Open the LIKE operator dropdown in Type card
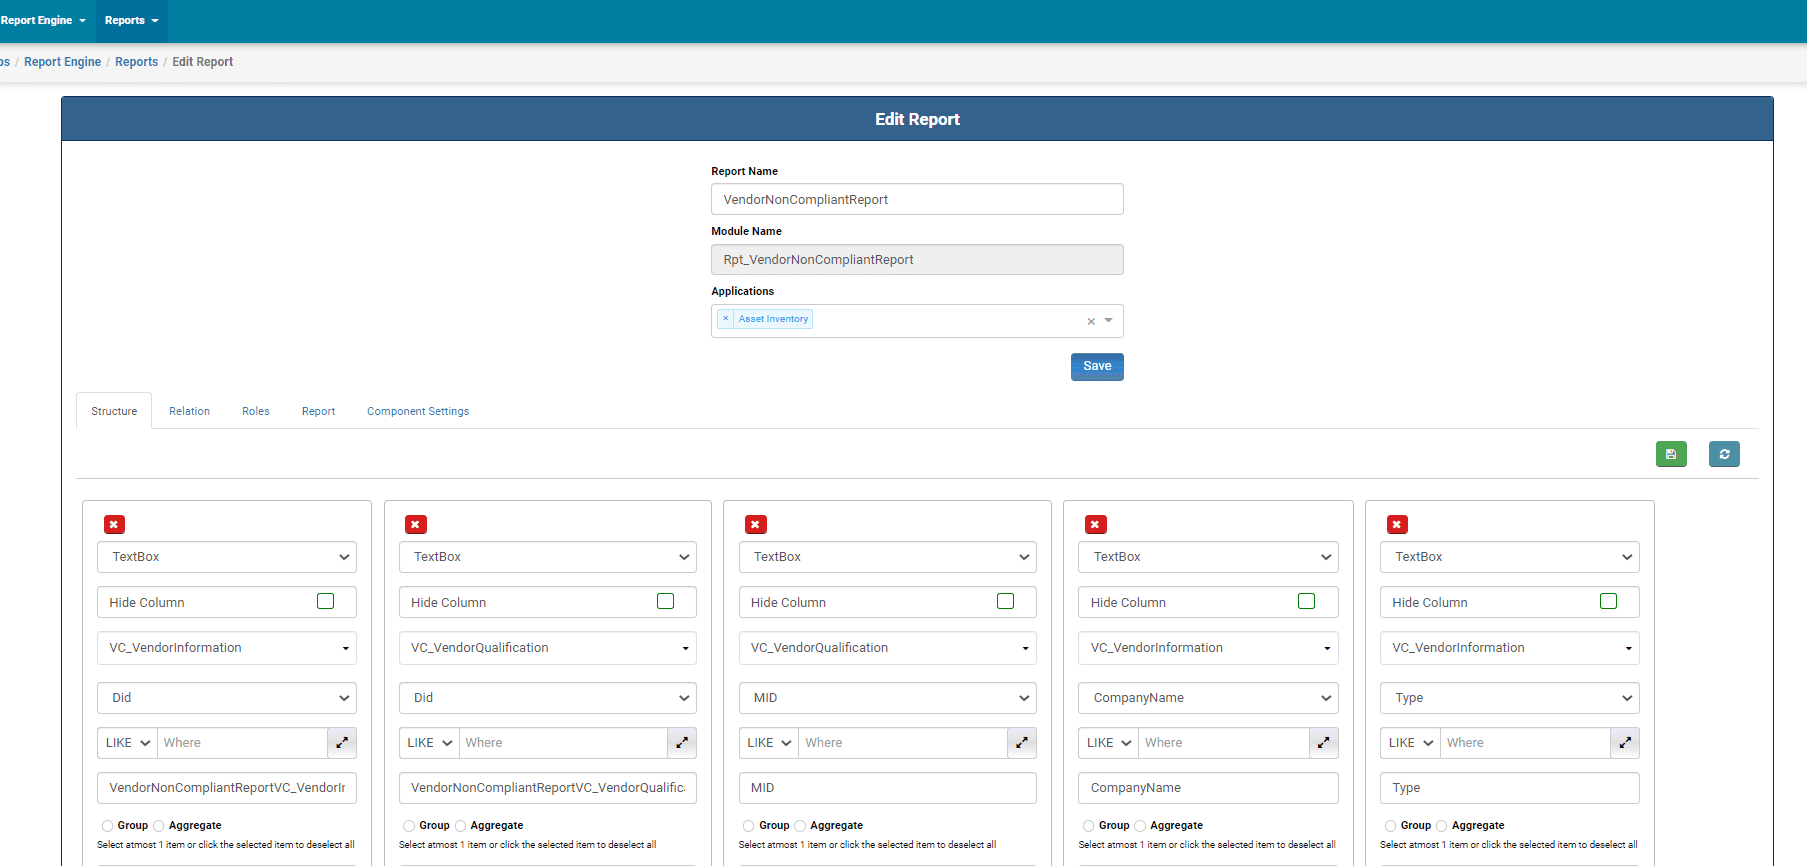1807x866 pixels. point(1410,743)
